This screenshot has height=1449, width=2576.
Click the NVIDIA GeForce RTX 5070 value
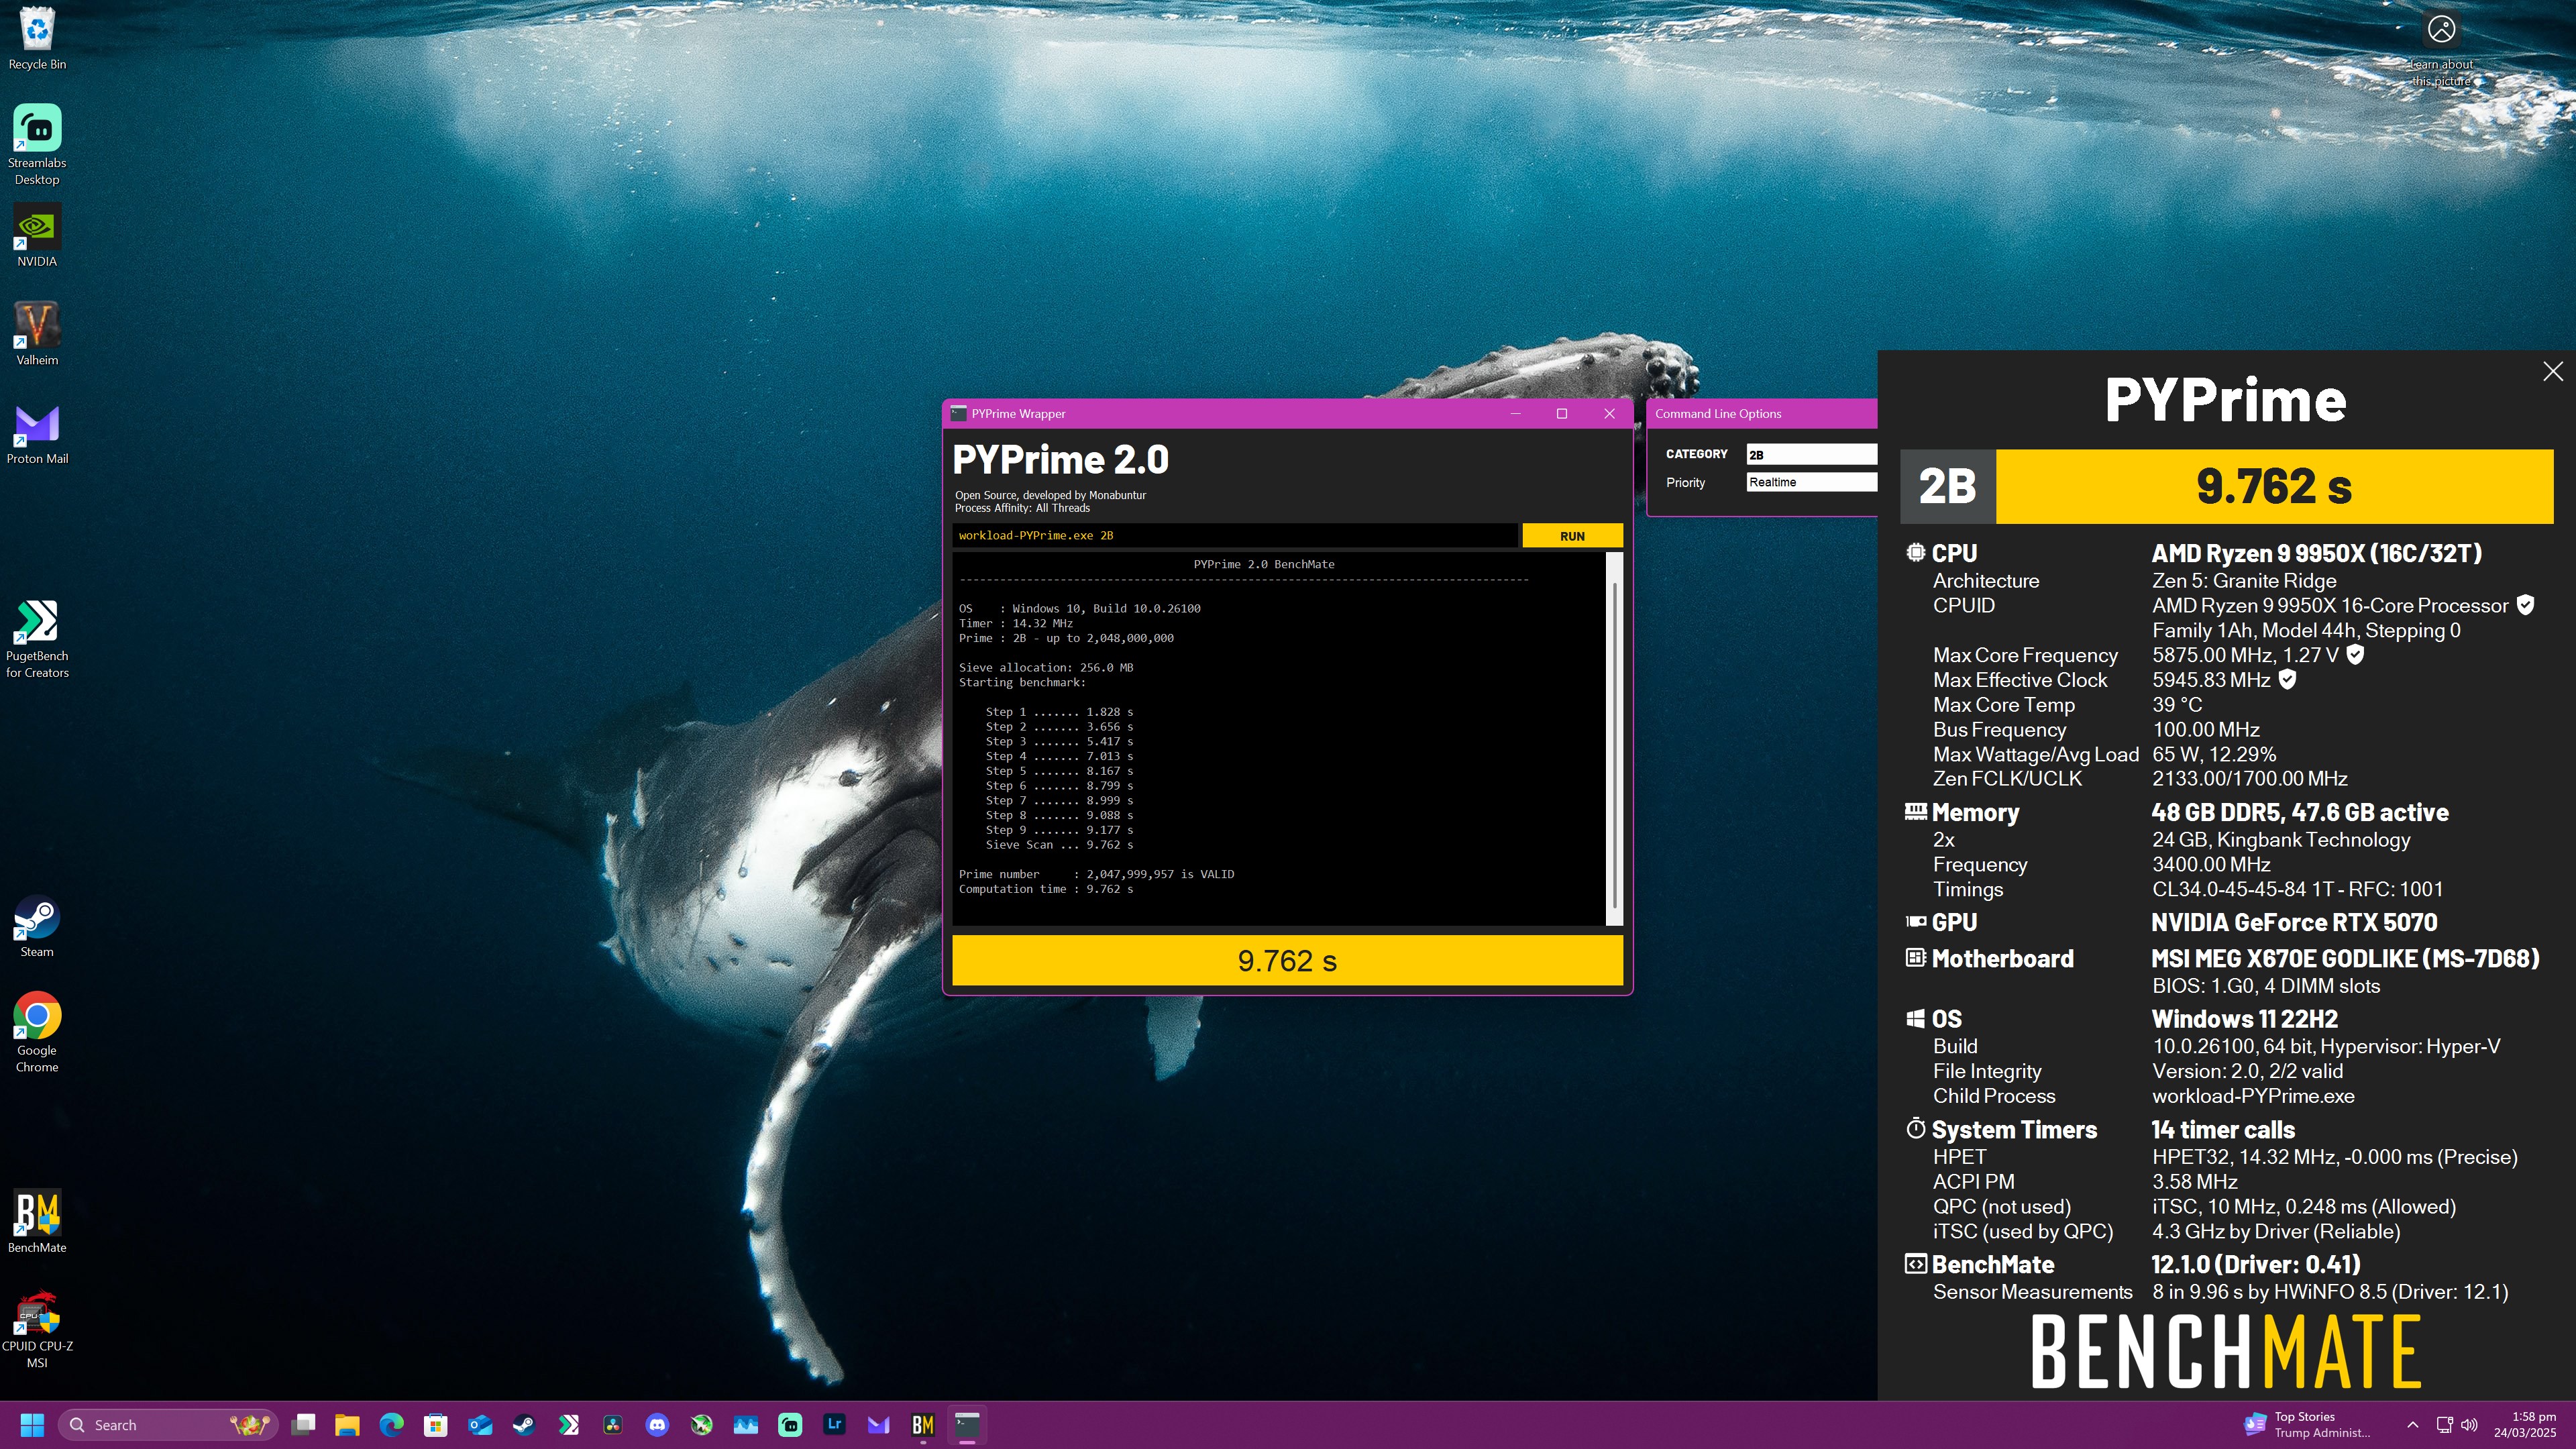tap(2294, 922)
